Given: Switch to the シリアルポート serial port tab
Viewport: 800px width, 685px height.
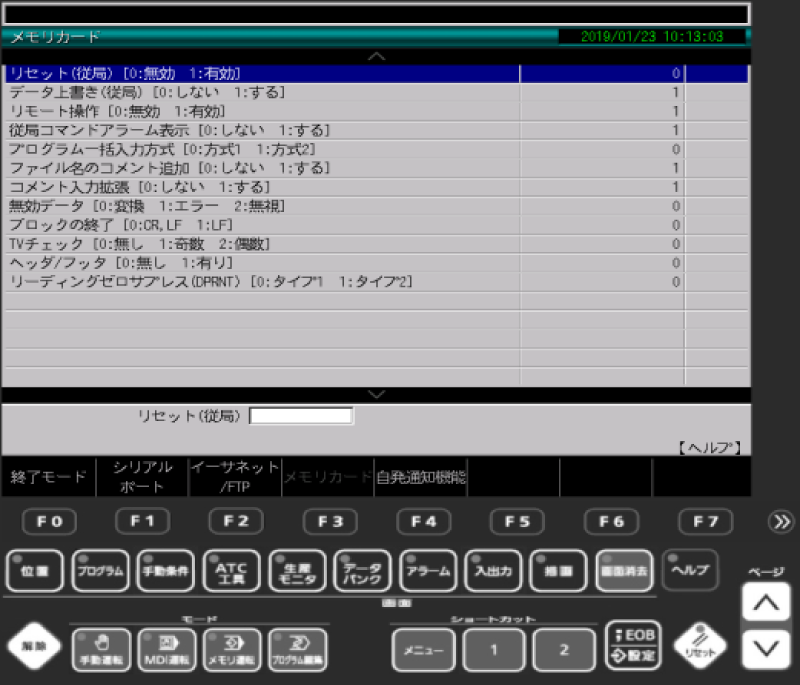Looking at the screenshot, I should [142, 477].
